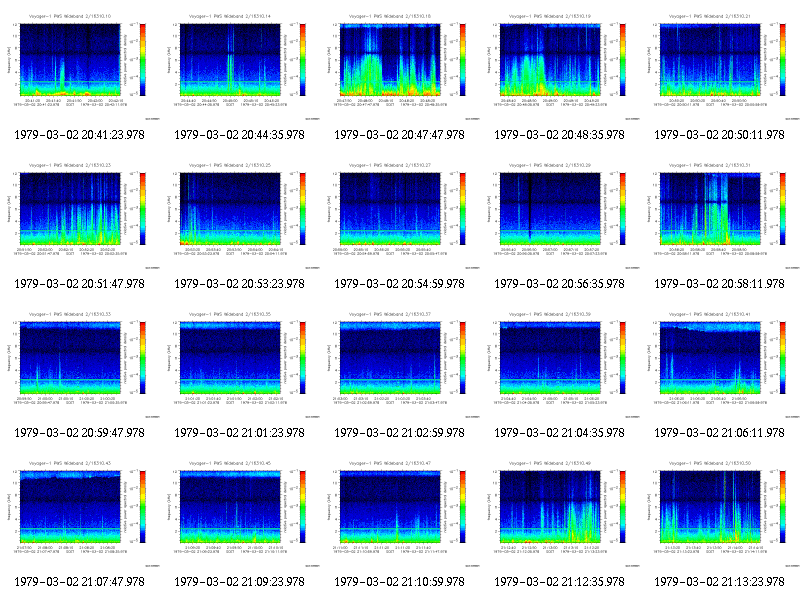
Task: Click the caption 1979-03-02 20:53:23.978
Action: [x=240, y=284]
